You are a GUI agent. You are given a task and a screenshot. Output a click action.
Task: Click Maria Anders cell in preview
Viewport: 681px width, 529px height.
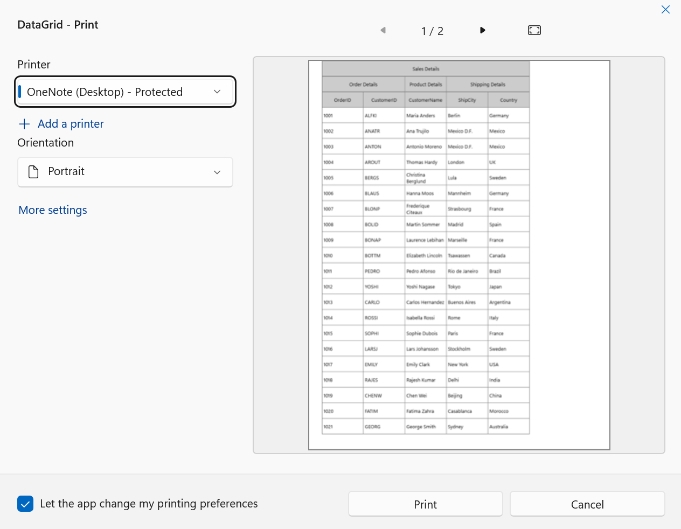426,116
